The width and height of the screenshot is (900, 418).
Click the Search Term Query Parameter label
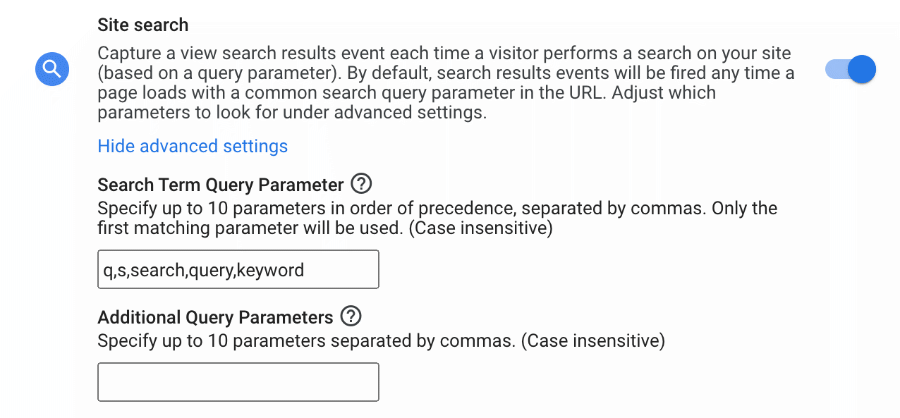(x=220, y=185)
